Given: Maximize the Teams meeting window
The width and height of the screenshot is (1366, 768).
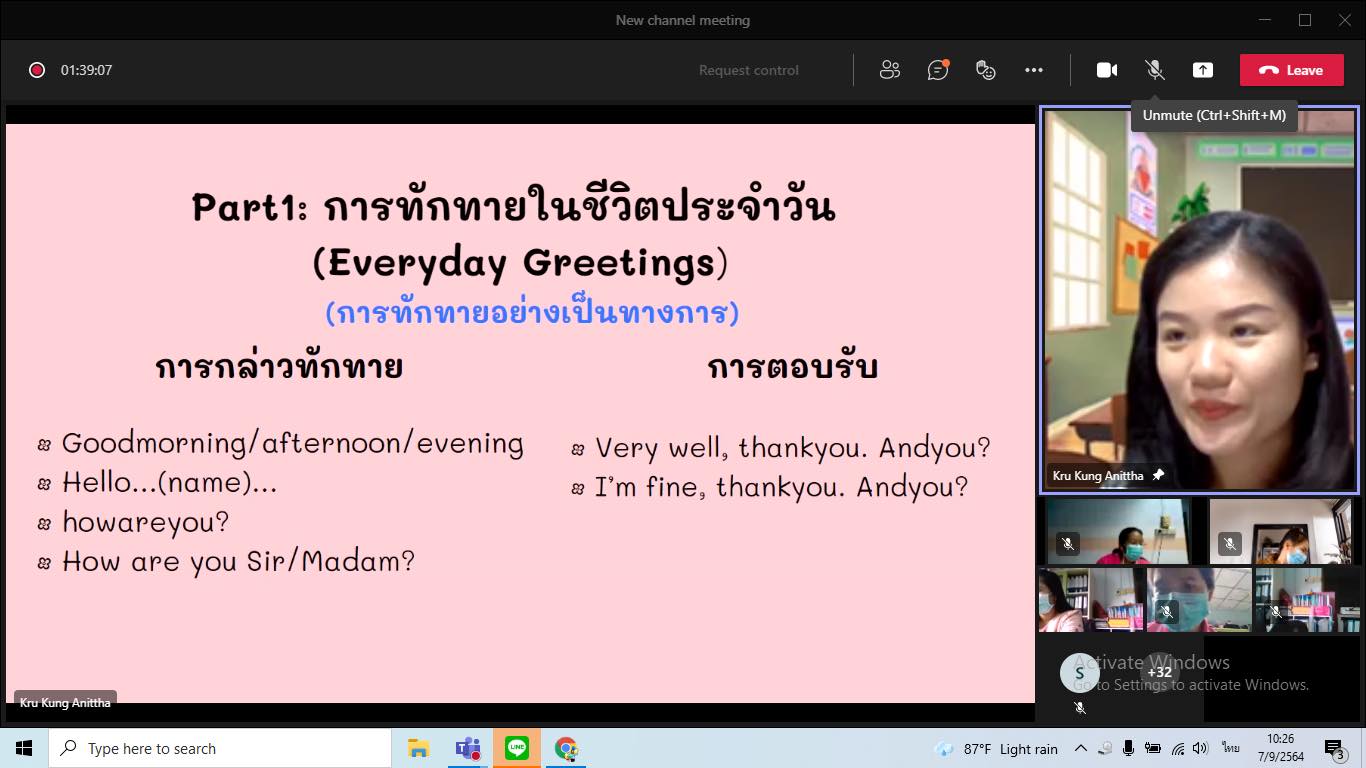Looking at the screenshot, I should (x=1305, y=20).
